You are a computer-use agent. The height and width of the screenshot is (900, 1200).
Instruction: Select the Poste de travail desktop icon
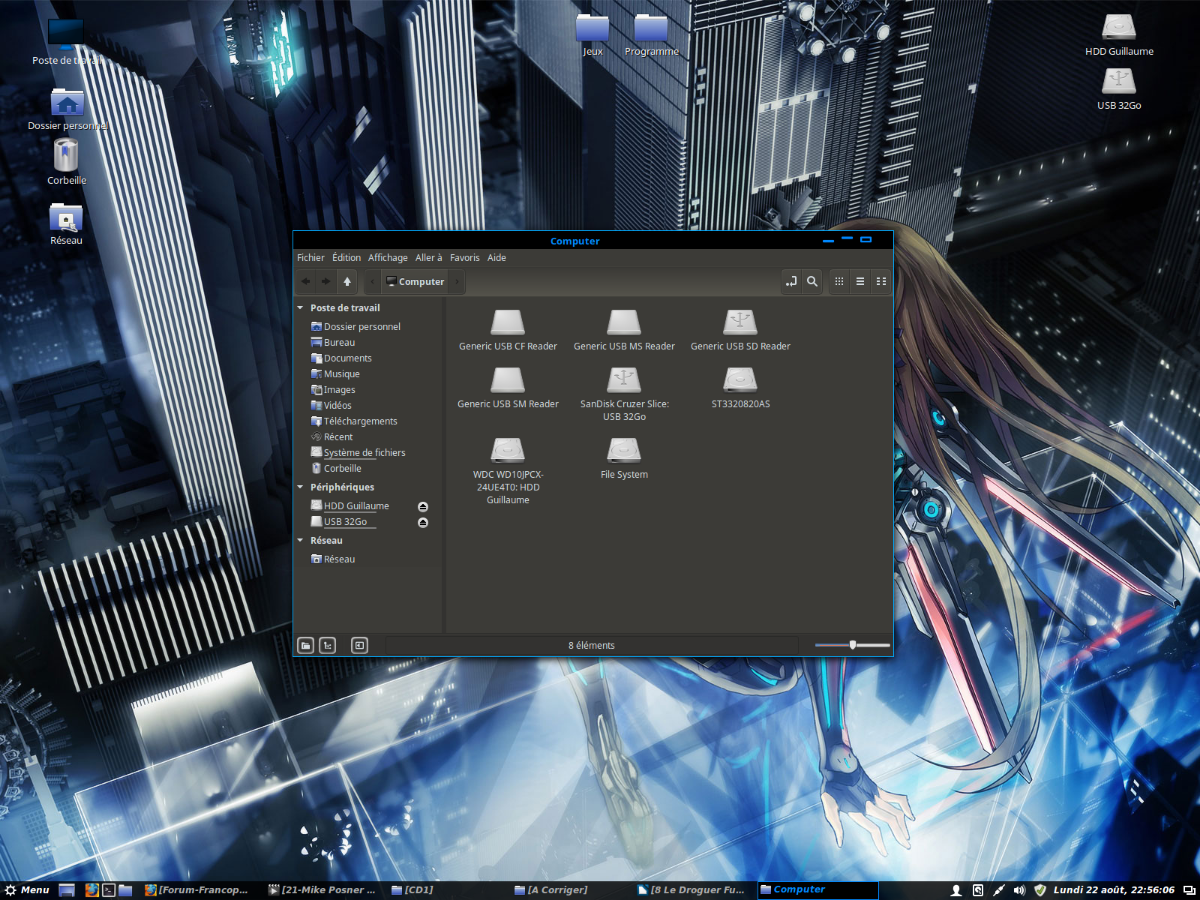point(66,42)
